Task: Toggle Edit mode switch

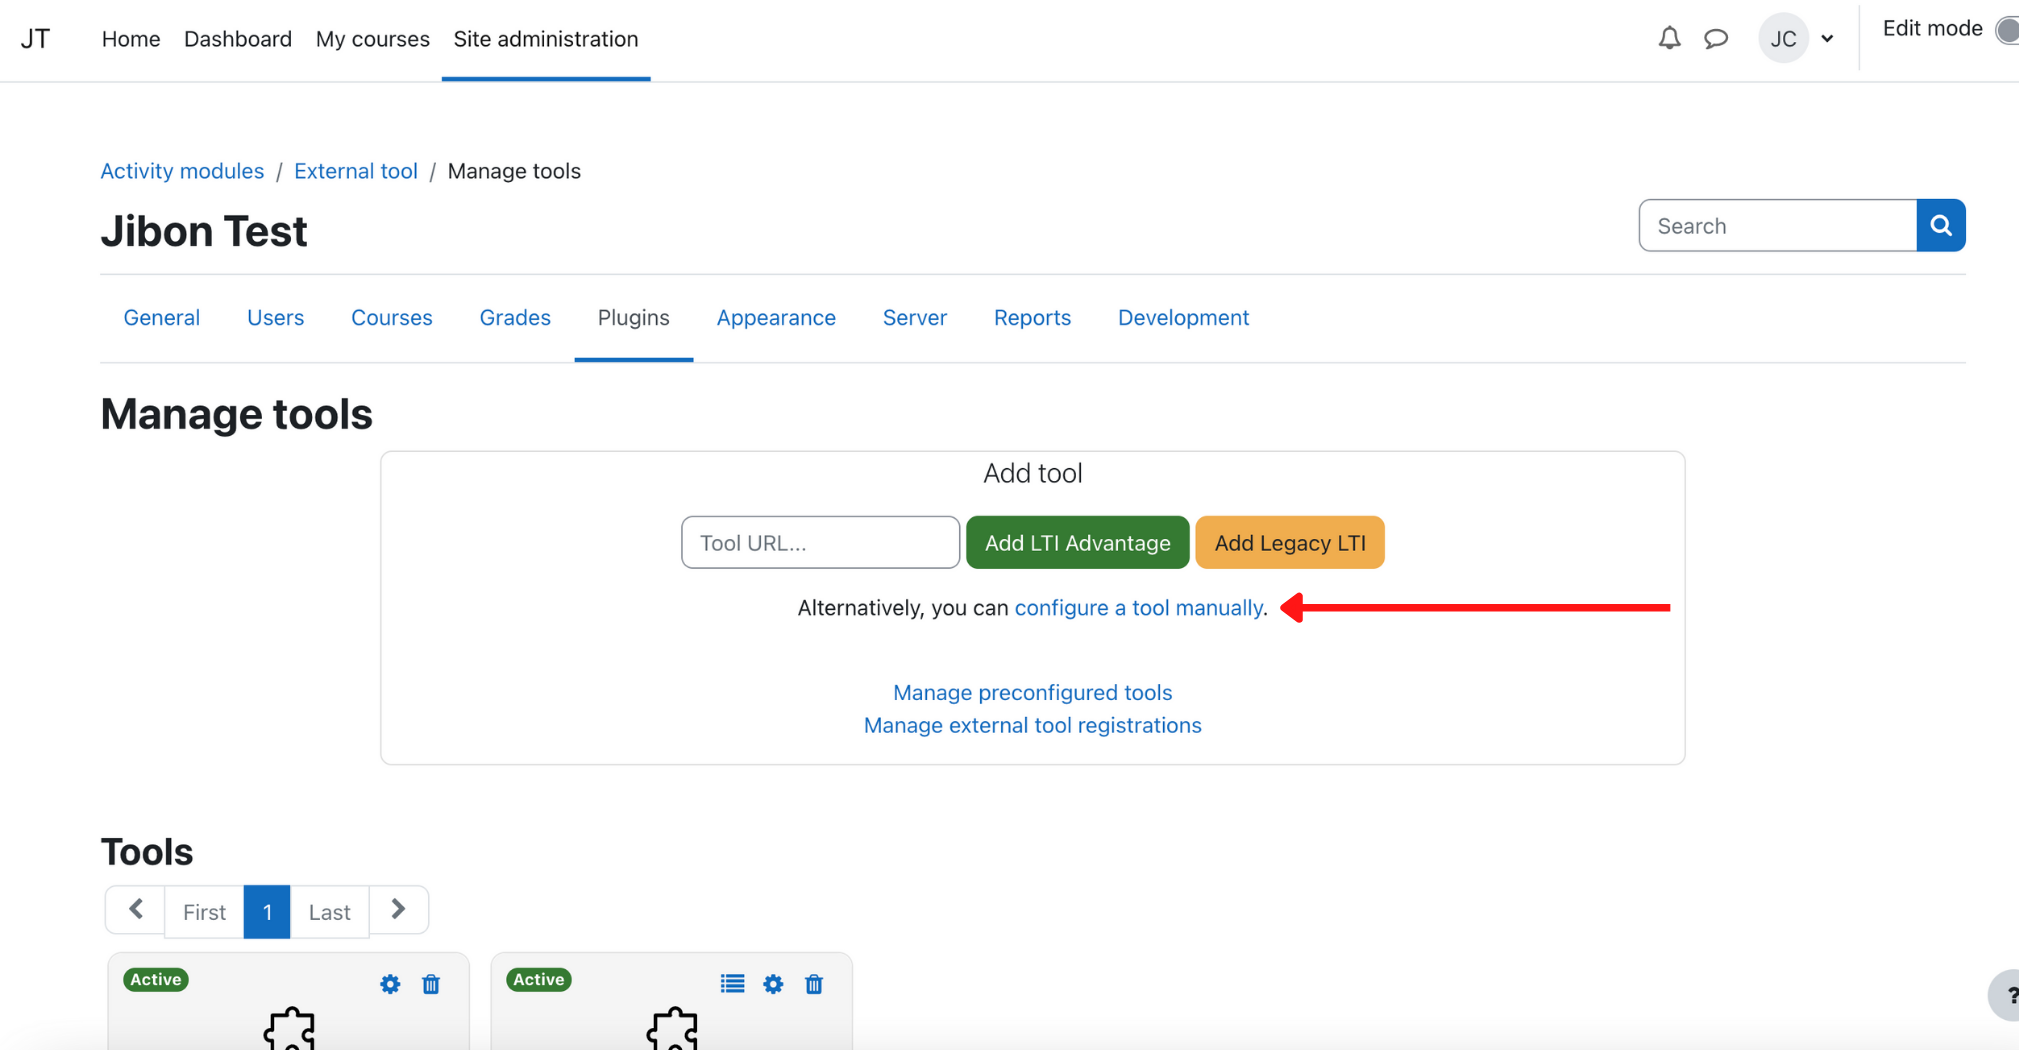Action: tap(2005, 30)
